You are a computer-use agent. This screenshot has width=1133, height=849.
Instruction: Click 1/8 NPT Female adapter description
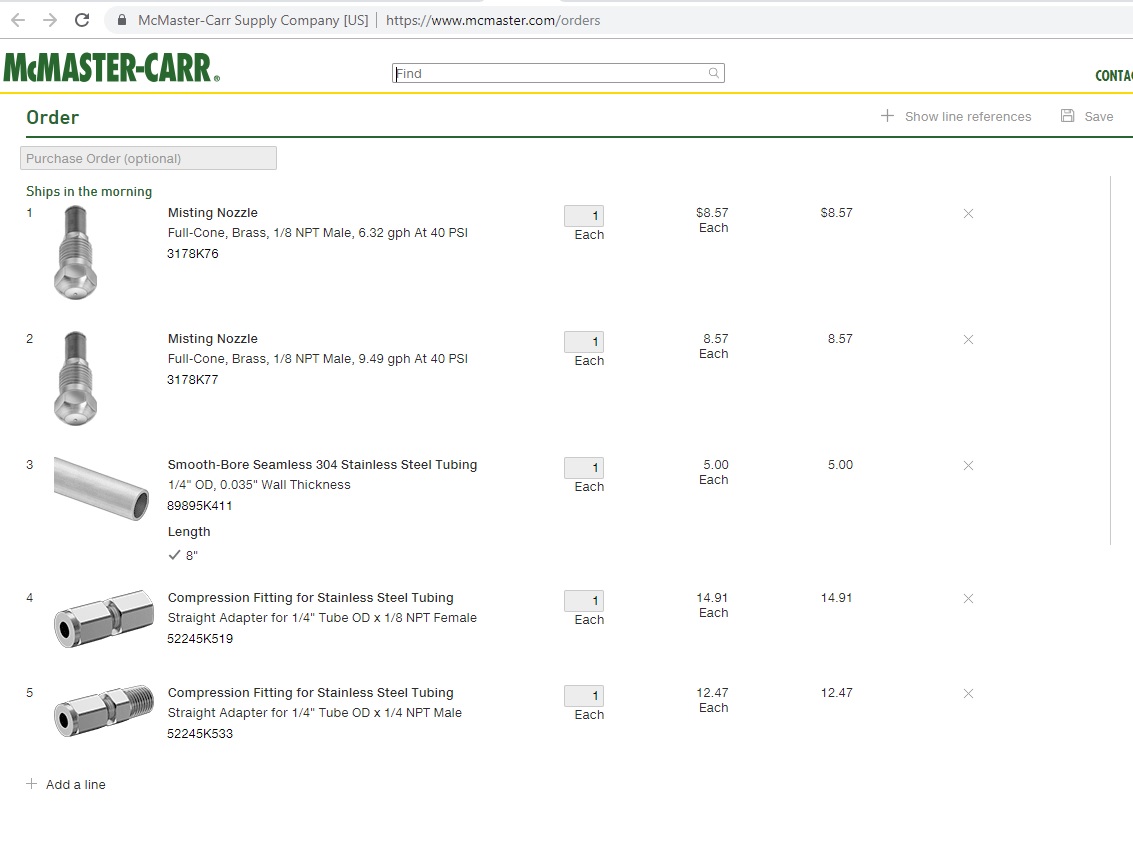coord(322,618)
